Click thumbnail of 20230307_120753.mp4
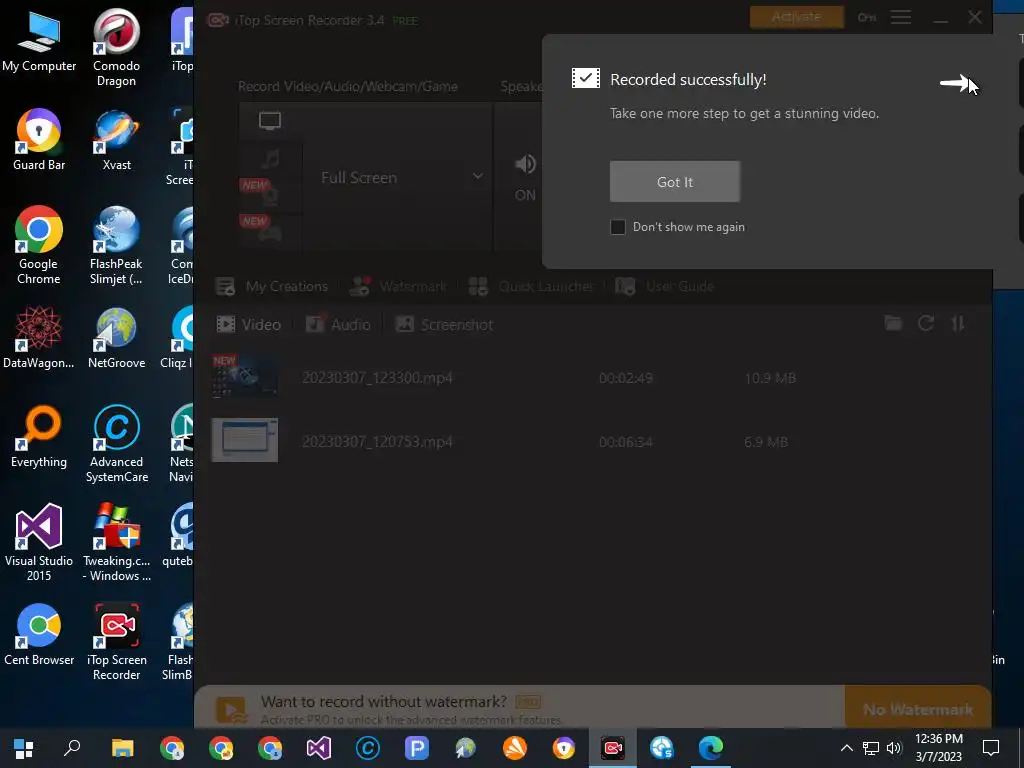The height and width of the screenshot is (768, 1024). 245,440
